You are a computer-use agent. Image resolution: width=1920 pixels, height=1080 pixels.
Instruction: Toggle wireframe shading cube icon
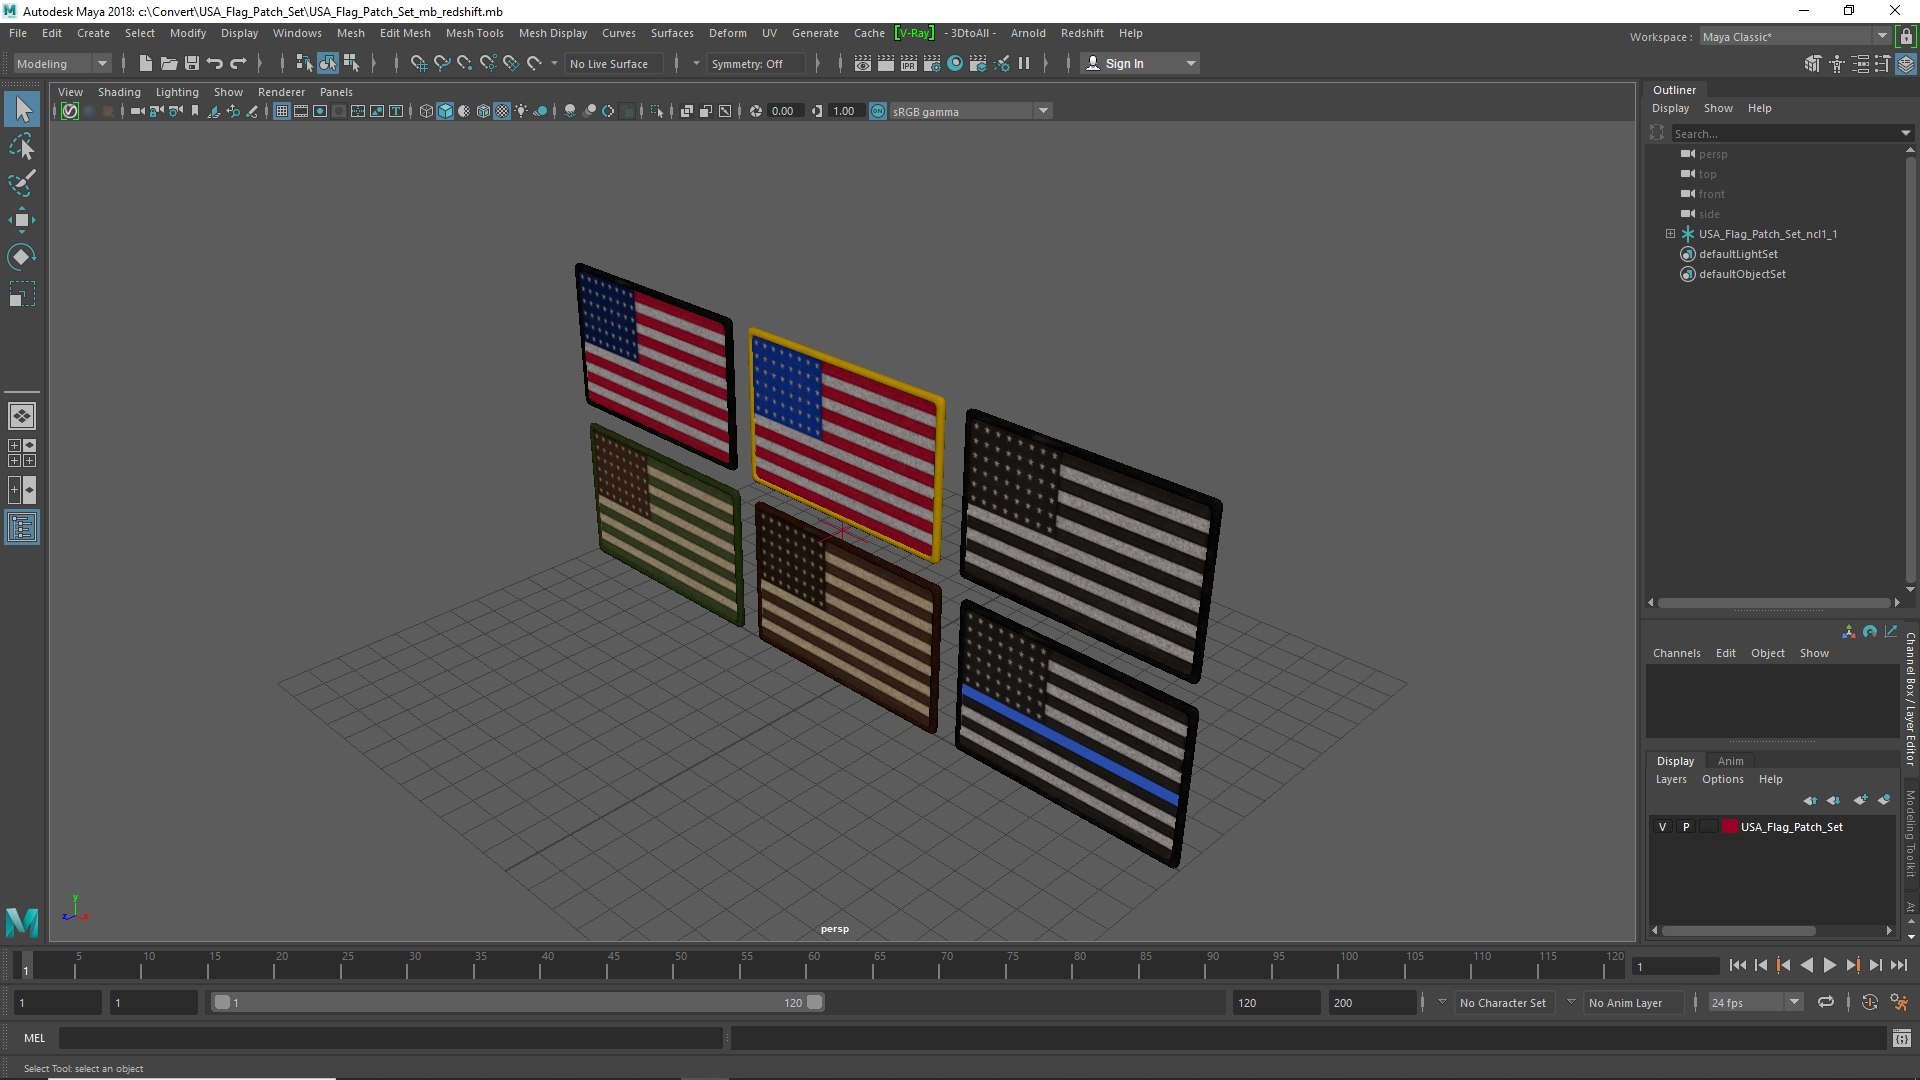pyautogui.click(x=426, y=111)
